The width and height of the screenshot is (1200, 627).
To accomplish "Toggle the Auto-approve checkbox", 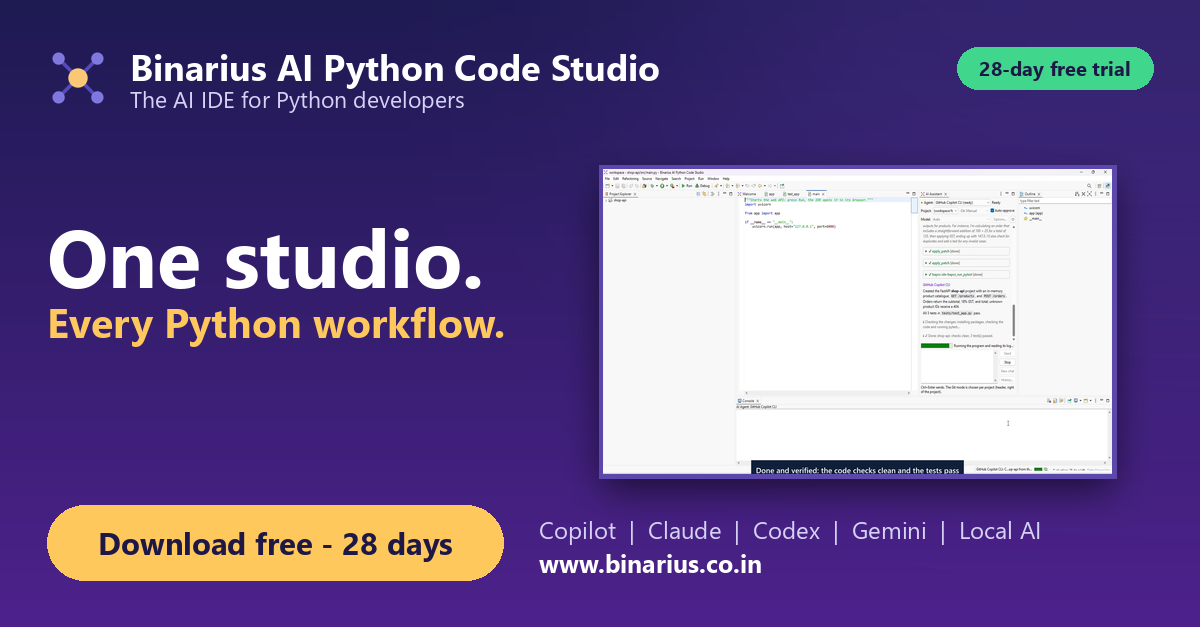I will click(992, 211).
